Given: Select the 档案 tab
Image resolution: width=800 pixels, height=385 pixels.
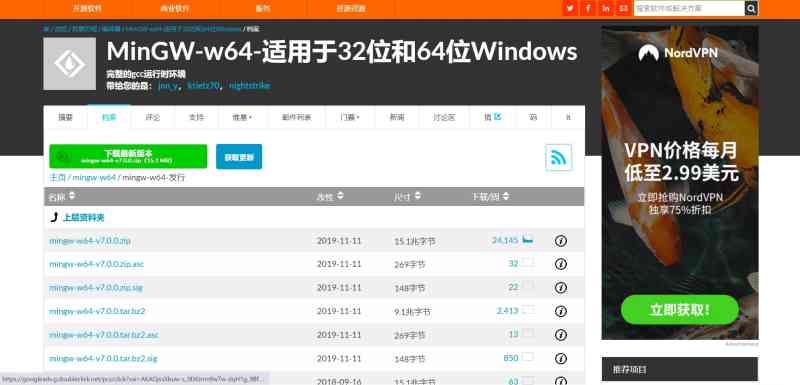Looking at the screenshot, I should pos(109,117).
